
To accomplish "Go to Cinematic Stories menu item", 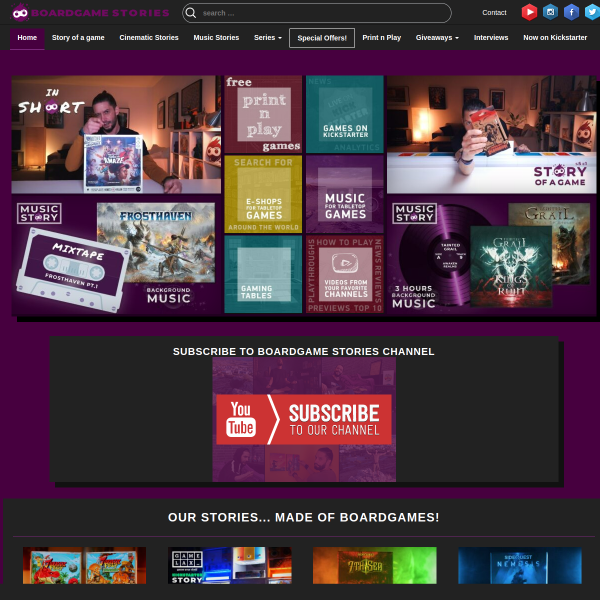I will (x=149, y=38).
